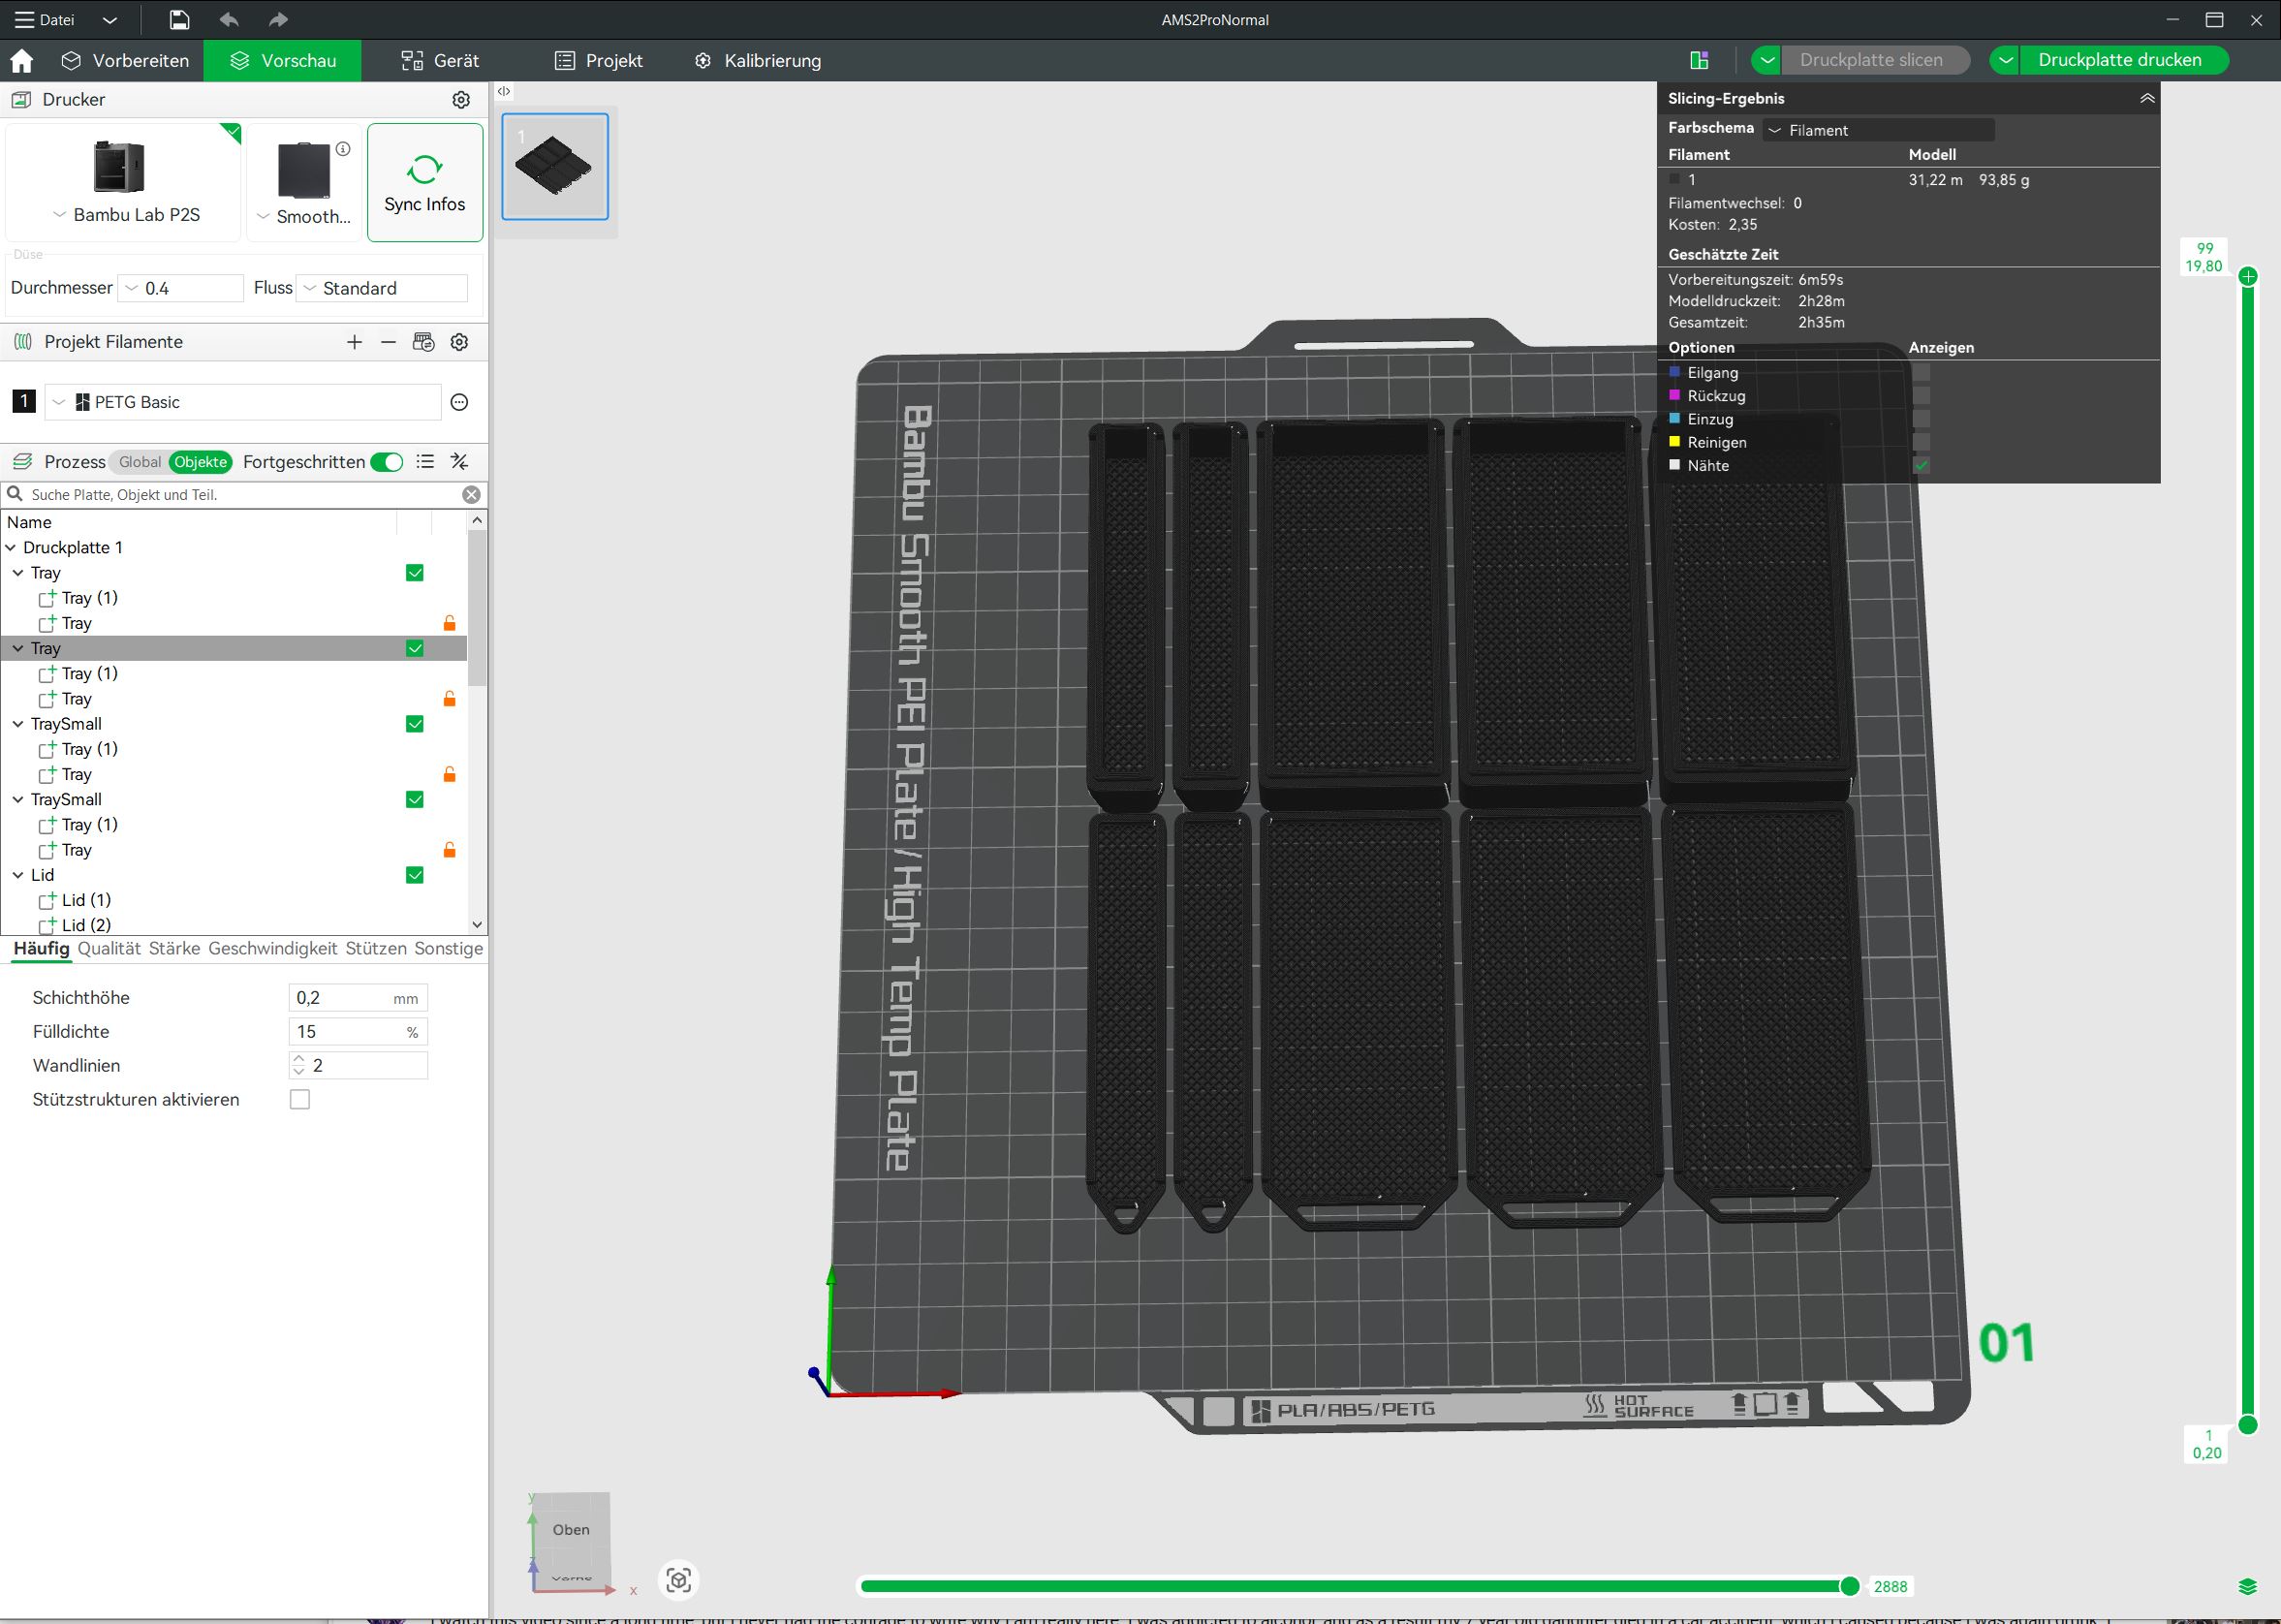The width and height of the screenshot is (2281, 1624).
Task: Click the horizontal move slider handle
Action: coord(1849,1586)
